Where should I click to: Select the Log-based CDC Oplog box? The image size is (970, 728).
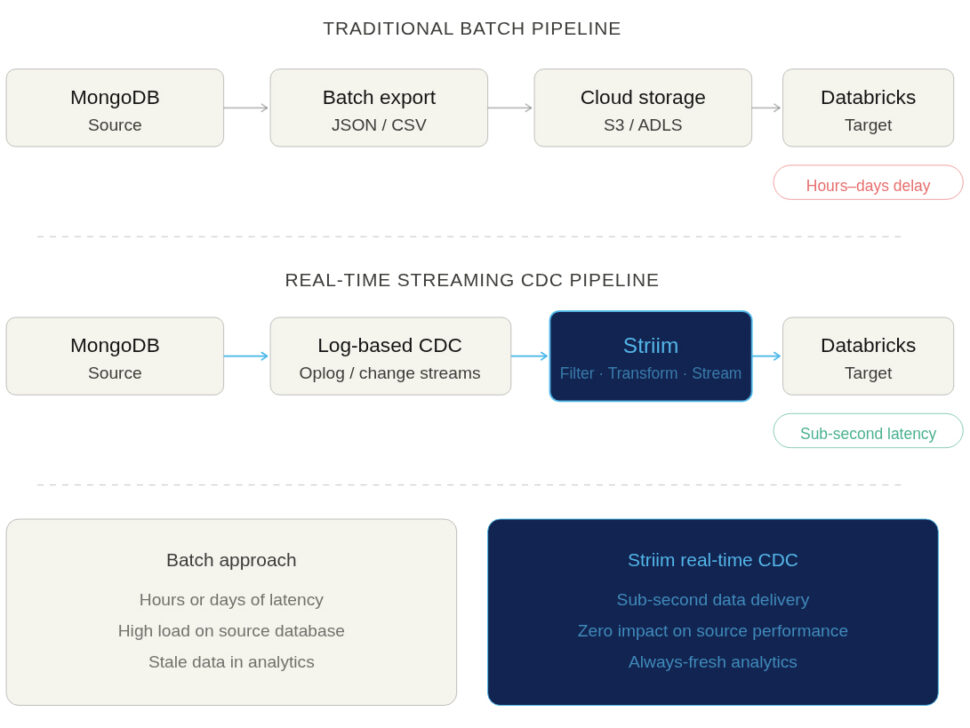click(x=390, y=356)
